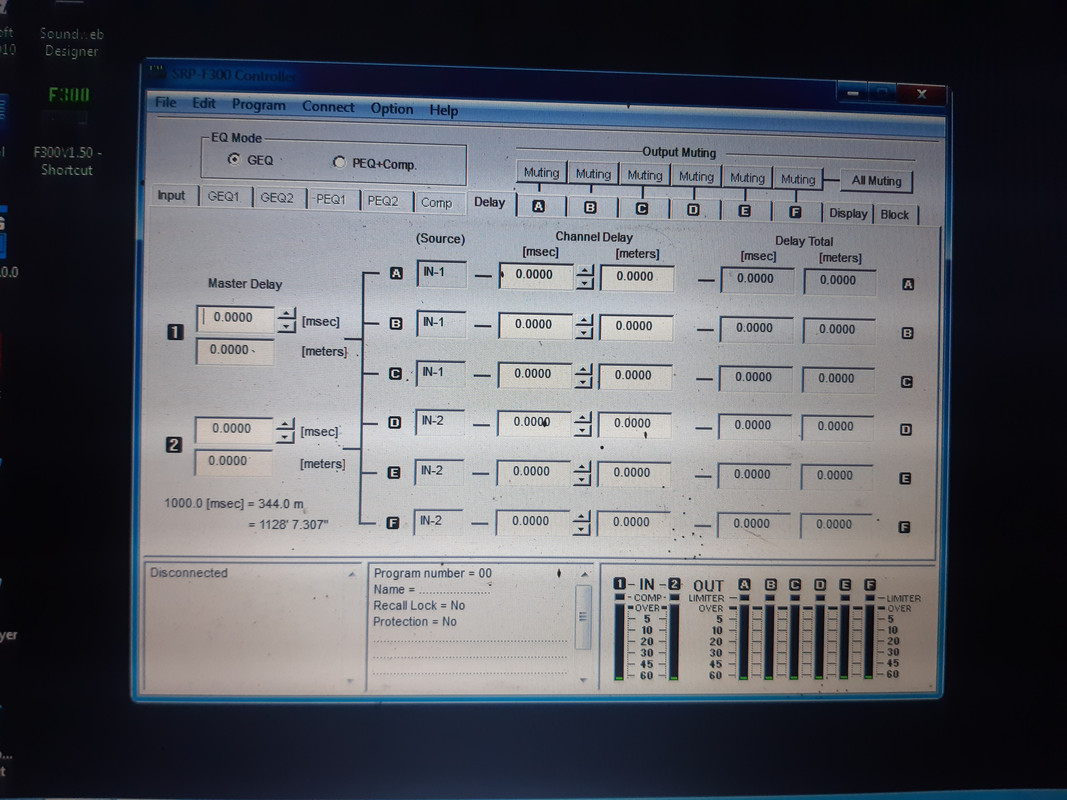Adjust channel F delay stepper
The image size is (1067, 800).
click(x=581, y=523)
